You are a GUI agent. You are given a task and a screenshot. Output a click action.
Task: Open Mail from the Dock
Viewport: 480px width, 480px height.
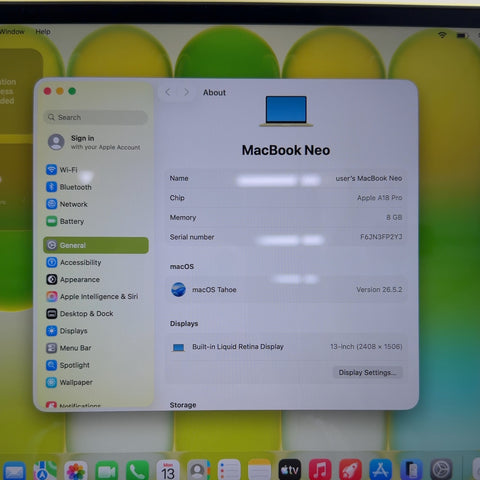[14, 471]
